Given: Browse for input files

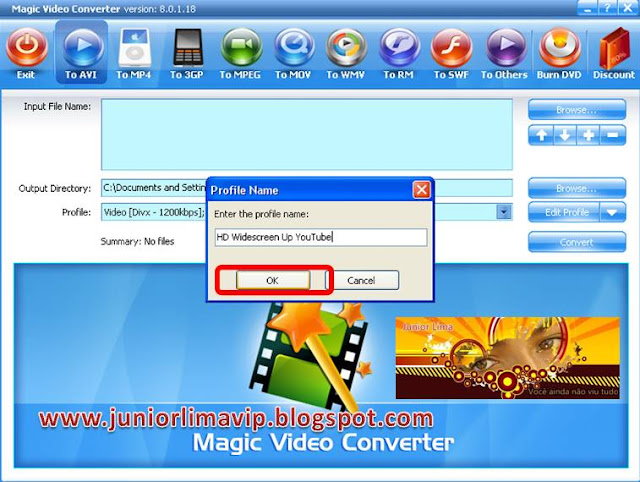Looking at the screenshot, I should 577,110.
